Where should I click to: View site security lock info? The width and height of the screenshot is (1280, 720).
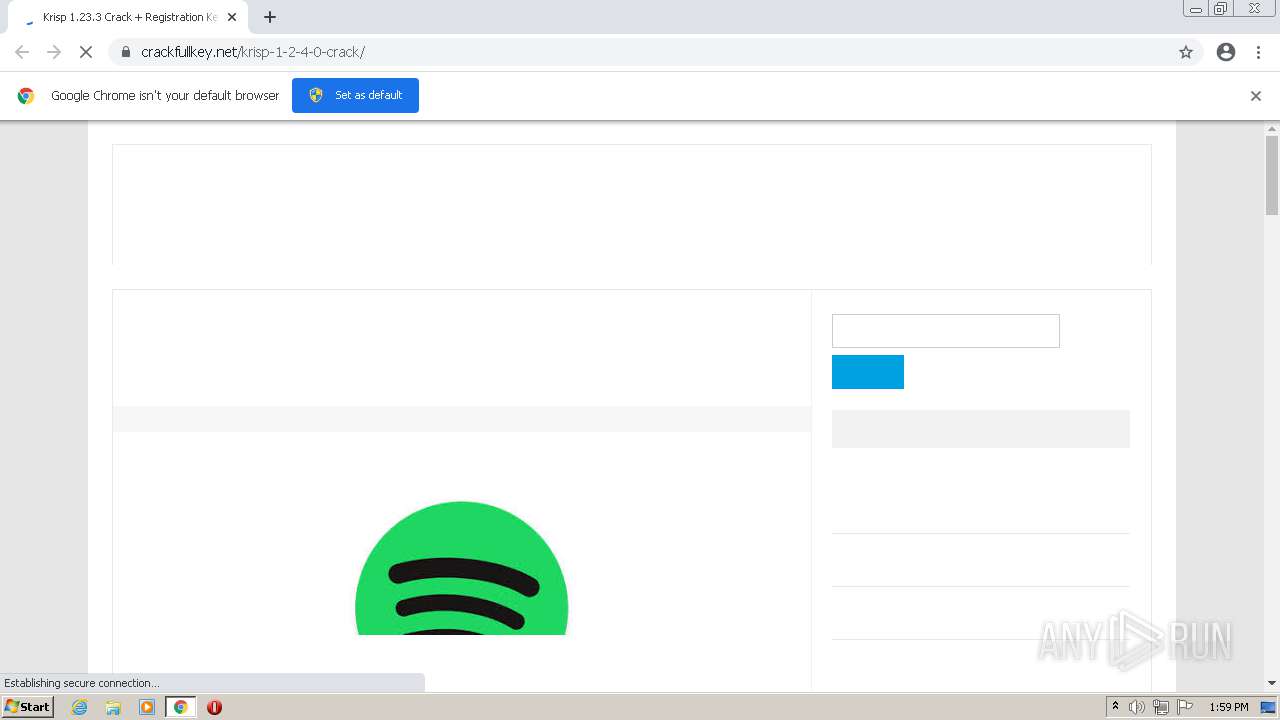125,52
